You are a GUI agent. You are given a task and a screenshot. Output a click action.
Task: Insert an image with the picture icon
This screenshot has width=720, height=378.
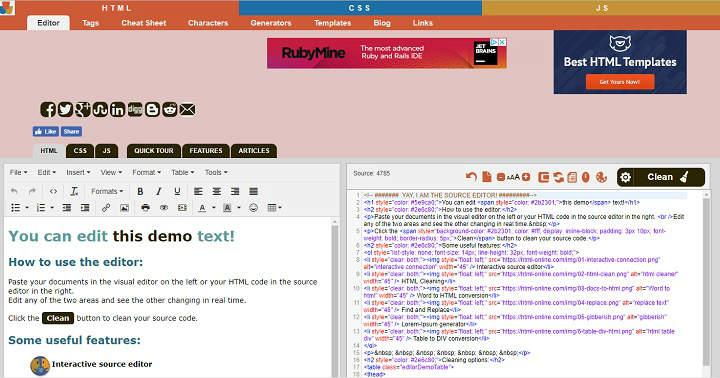click(x=124, y=208)
